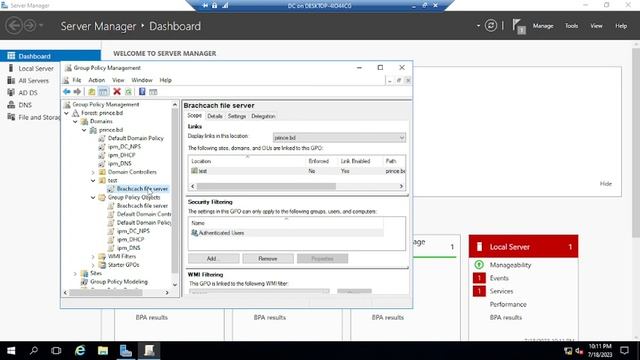Click the green Refresh toolbar icon in GPMC

128,92
